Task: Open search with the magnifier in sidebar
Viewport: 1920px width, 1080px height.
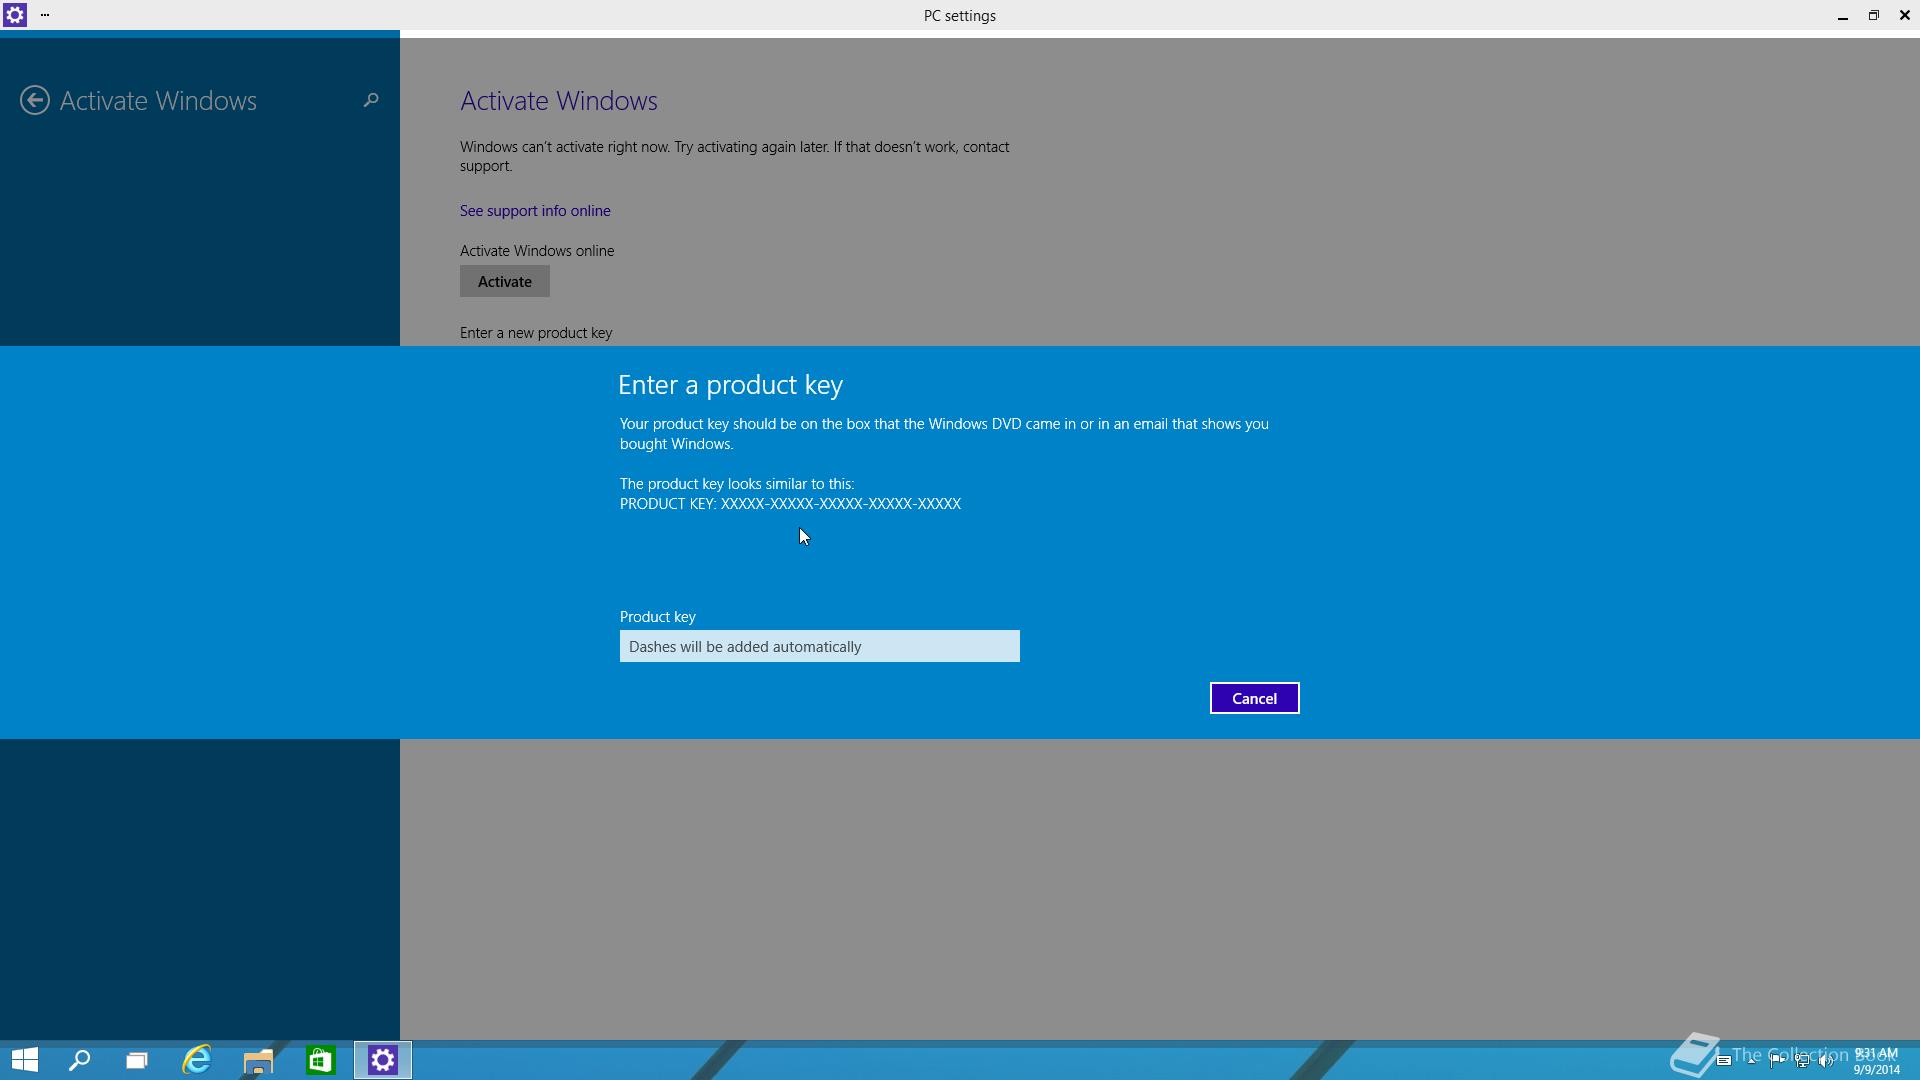Action: (371, 100)
